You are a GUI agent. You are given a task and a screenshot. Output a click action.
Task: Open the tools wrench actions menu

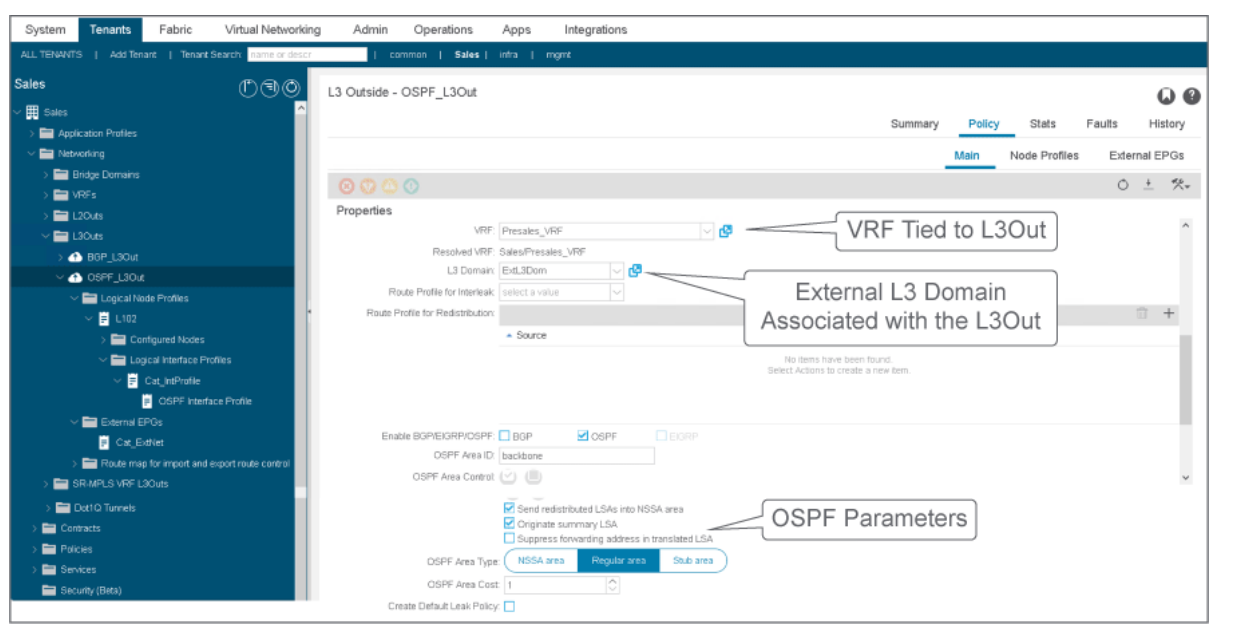click(x=1180, y=185)
